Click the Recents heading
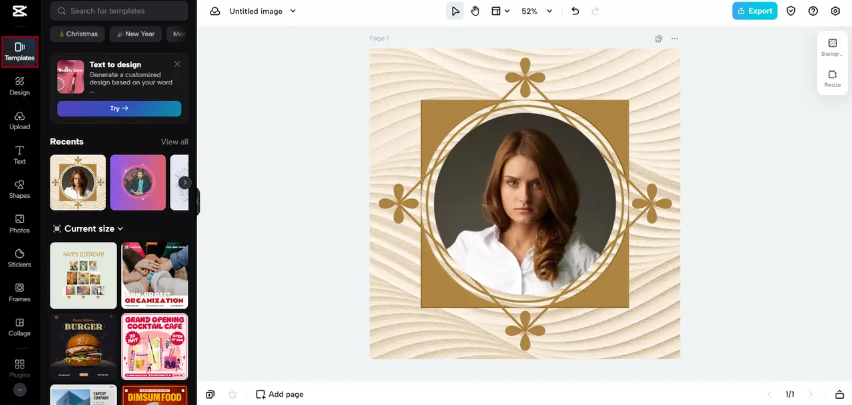This screenshot has width=852, height=405. coord(67,142)
